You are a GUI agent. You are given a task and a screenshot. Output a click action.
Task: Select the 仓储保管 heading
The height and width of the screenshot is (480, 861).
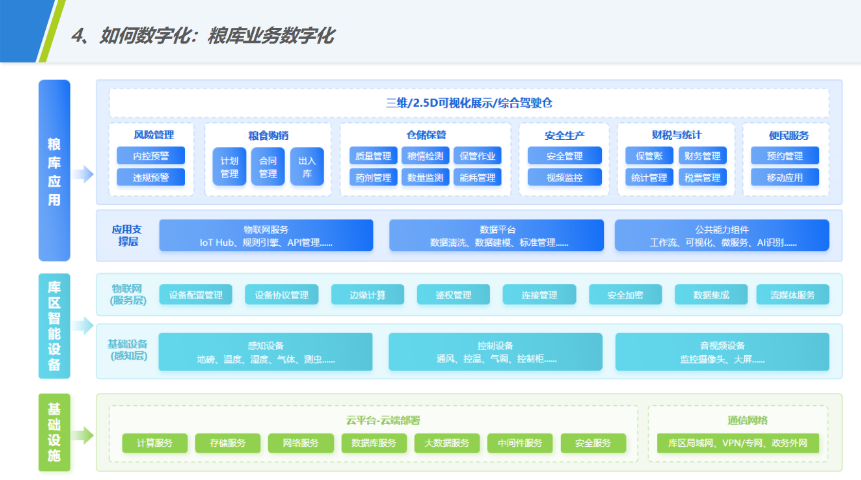point(426,135)
